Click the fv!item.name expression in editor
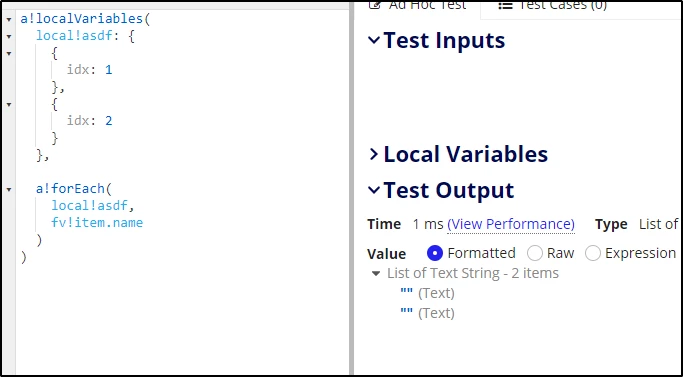 (x=97, y=223)
